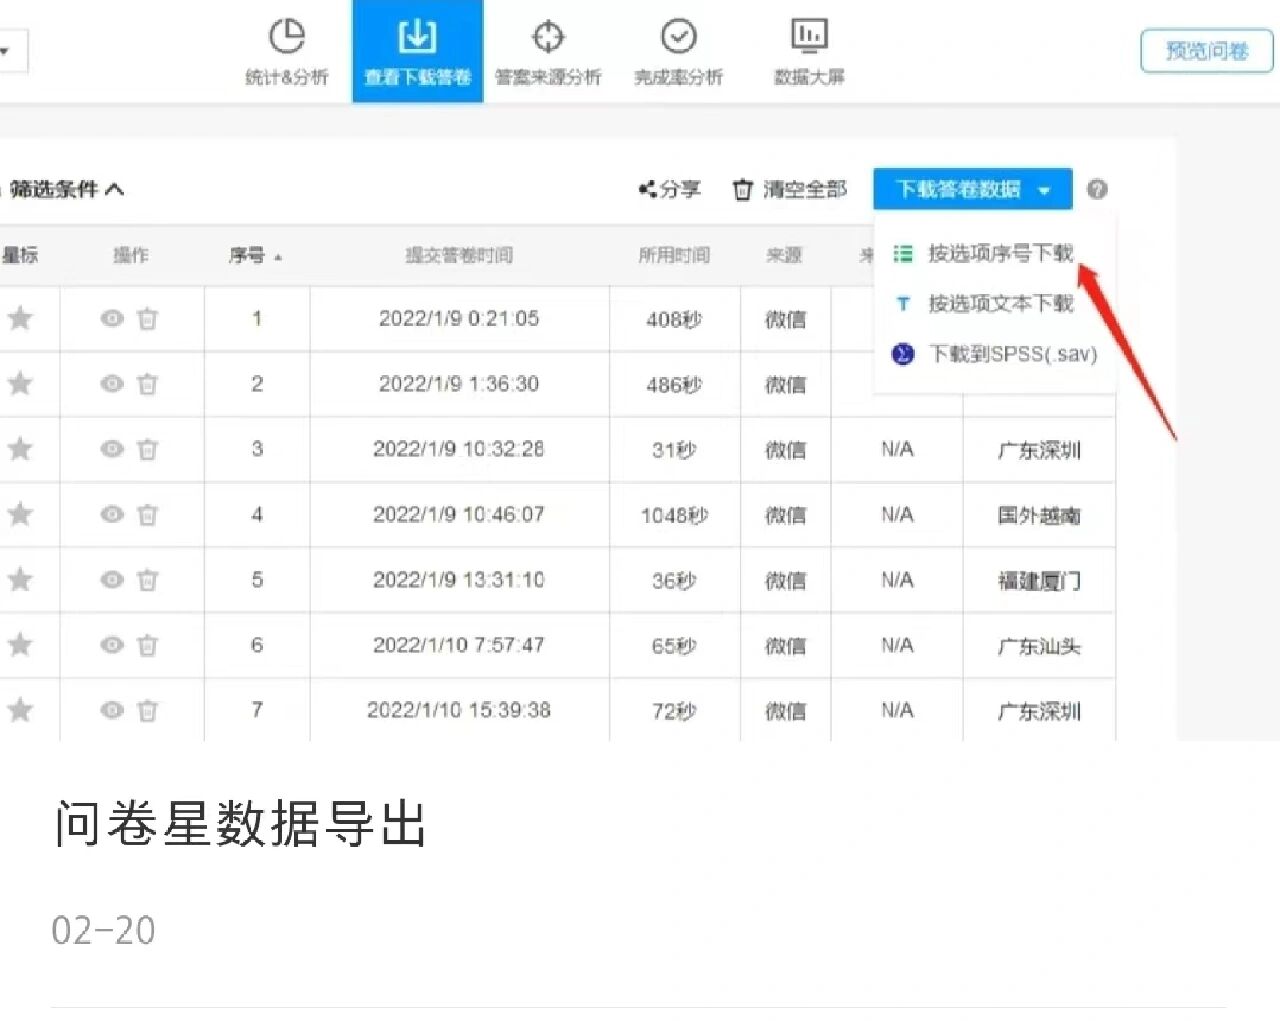
Task: Open the 下载答卷数据 dropdown button
Action: tap(972, 189)
